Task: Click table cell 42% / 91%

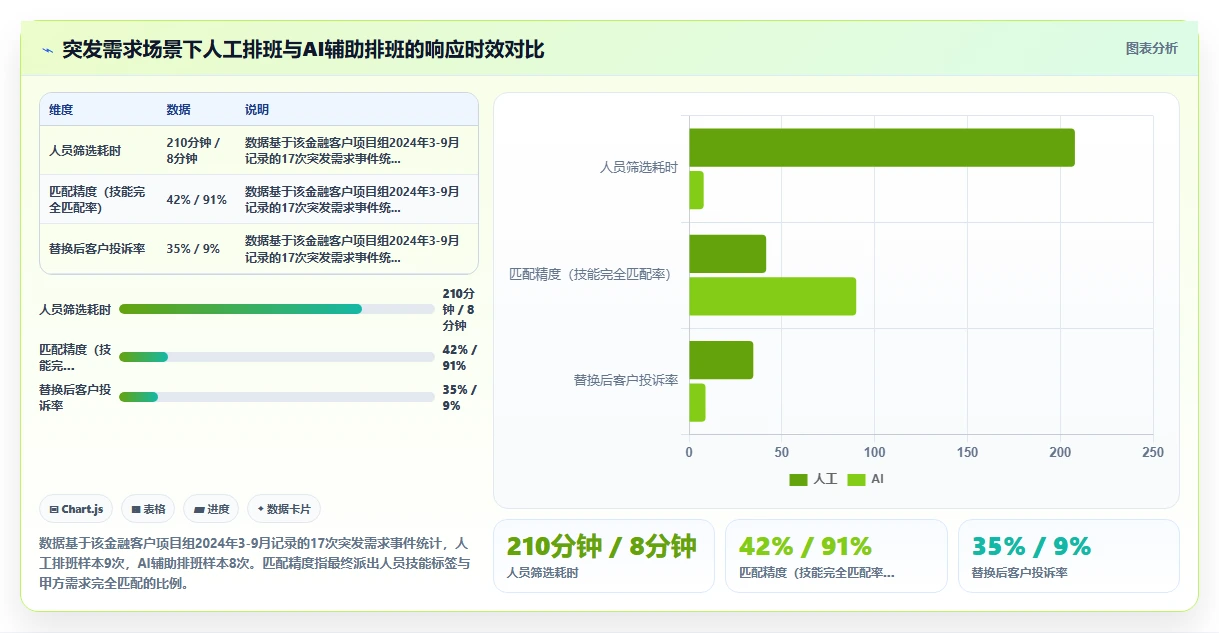Action: point(196,199)
